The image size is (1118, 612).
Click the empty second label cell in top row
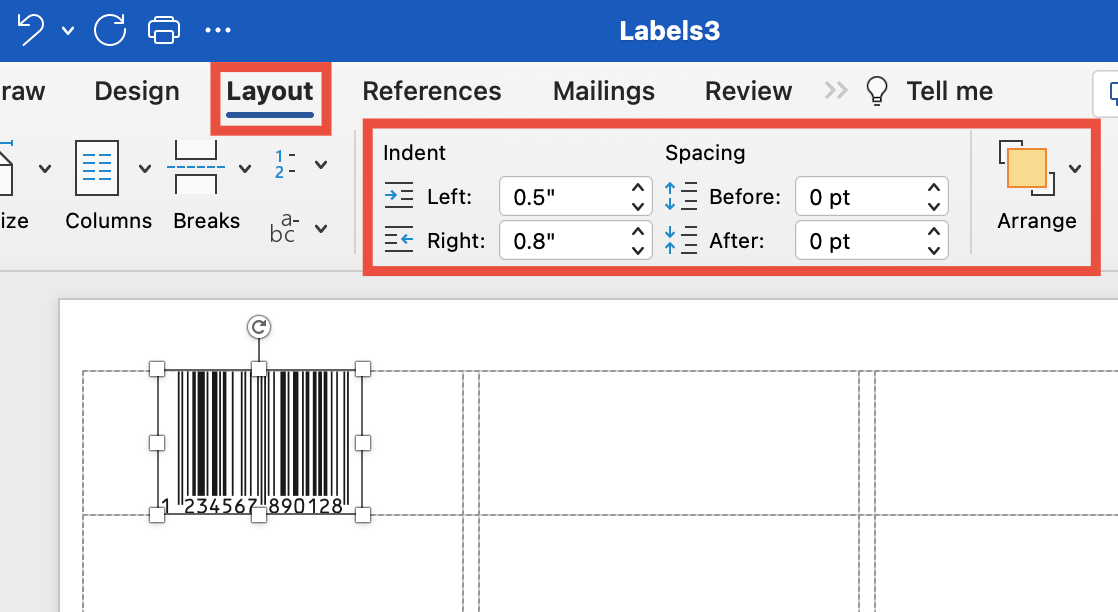point(669,442)
